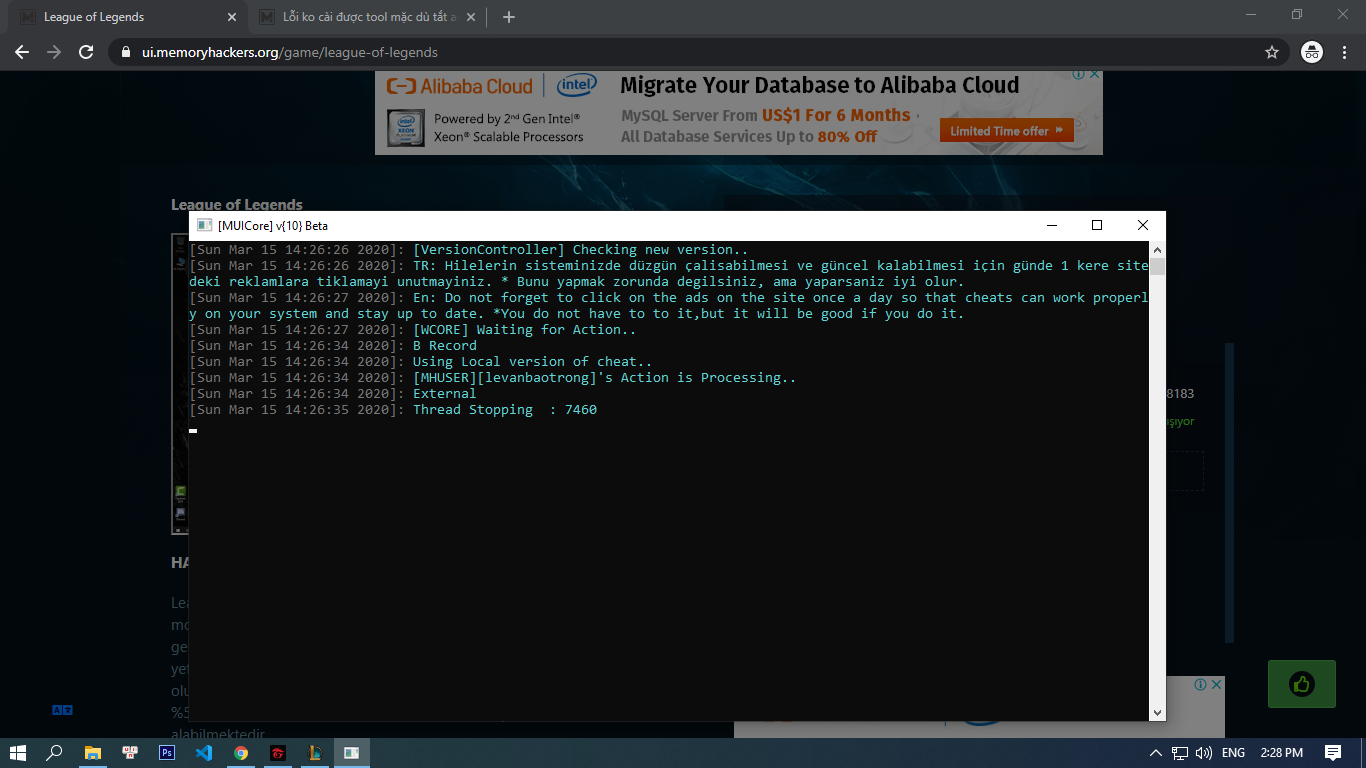Open File Explorer from the taskbar
Screen dimensions: 1366x768
[x=93, y=752]
